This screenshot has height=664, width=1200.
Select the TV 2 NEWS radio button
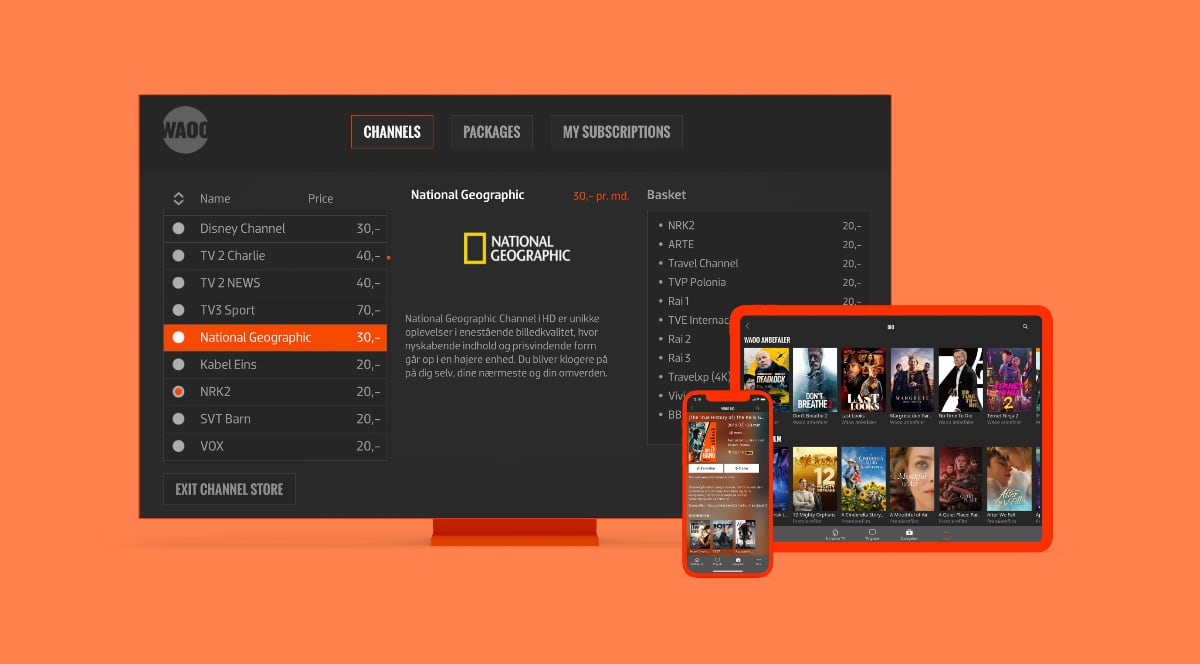tap(179, 283)
